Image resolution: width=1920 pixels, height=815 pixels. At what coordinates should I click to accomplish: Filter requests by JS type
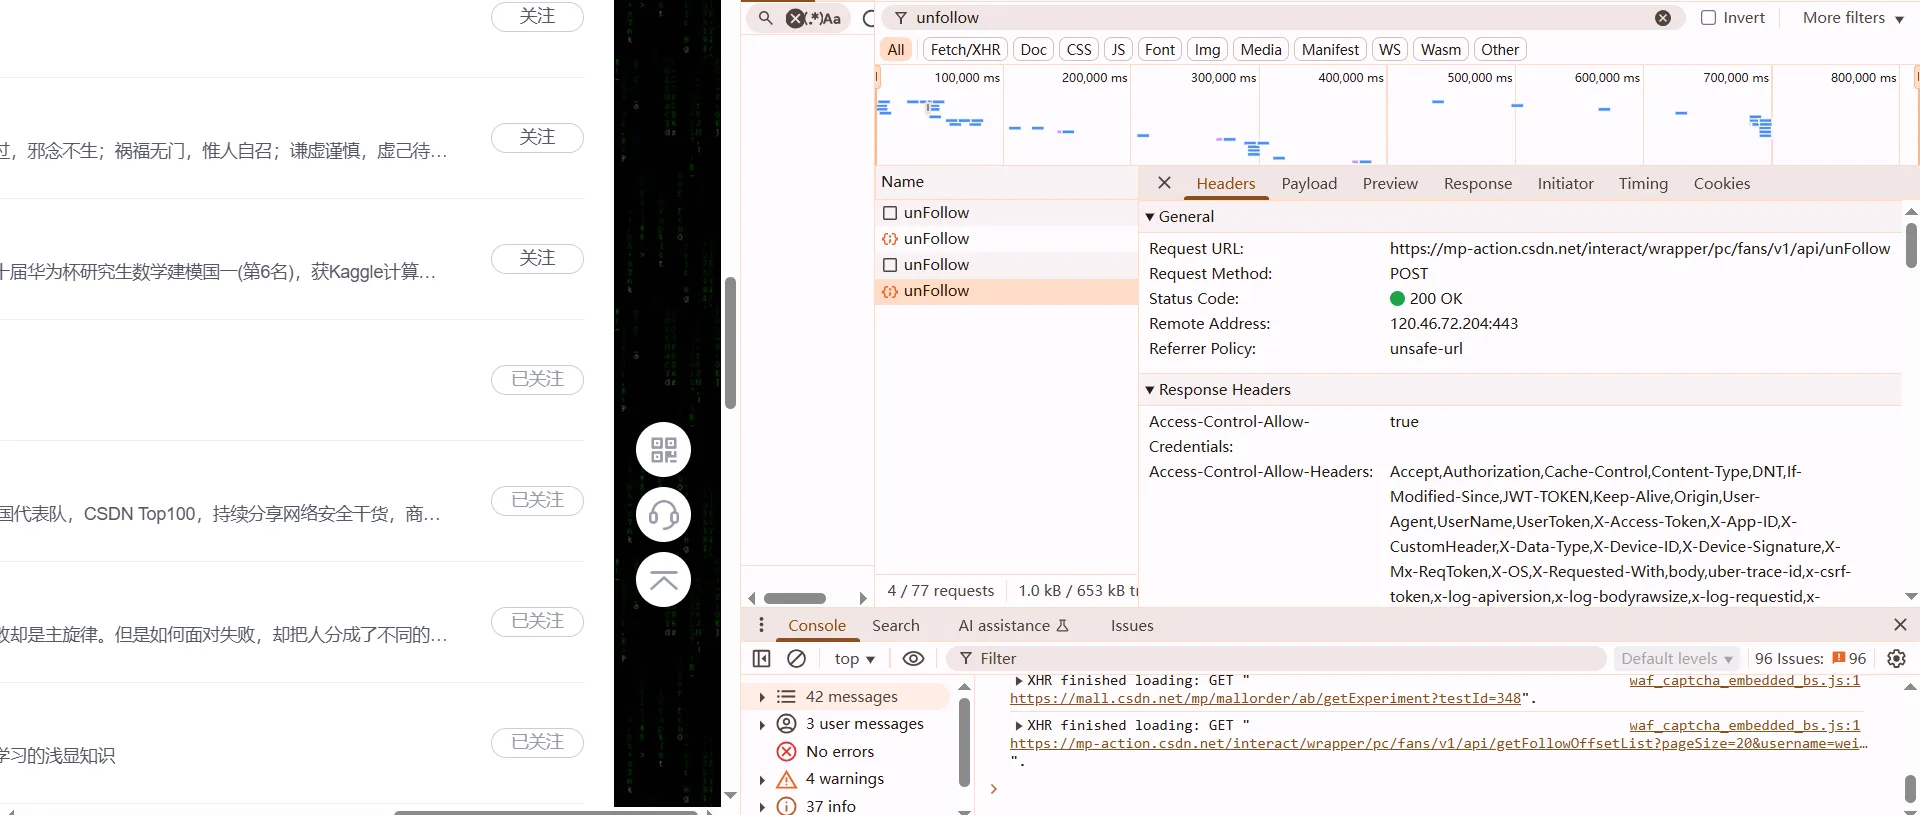[x=1118, y=50]
